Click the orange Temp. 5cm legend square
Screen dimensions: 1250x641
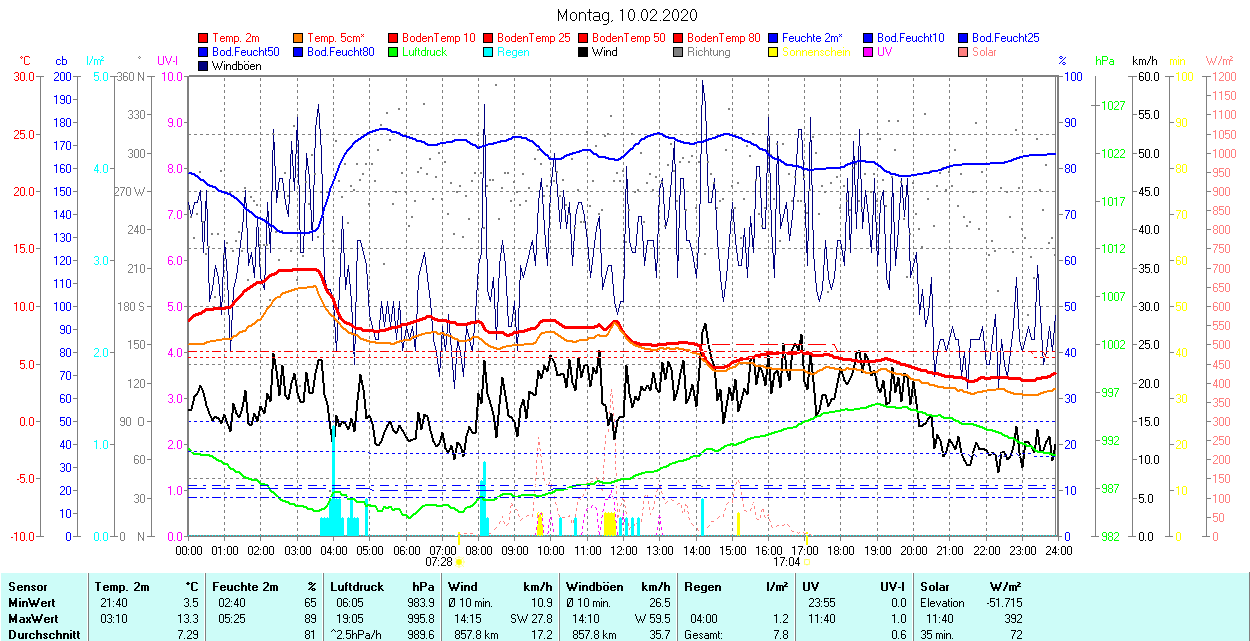[x=299, y=38]
